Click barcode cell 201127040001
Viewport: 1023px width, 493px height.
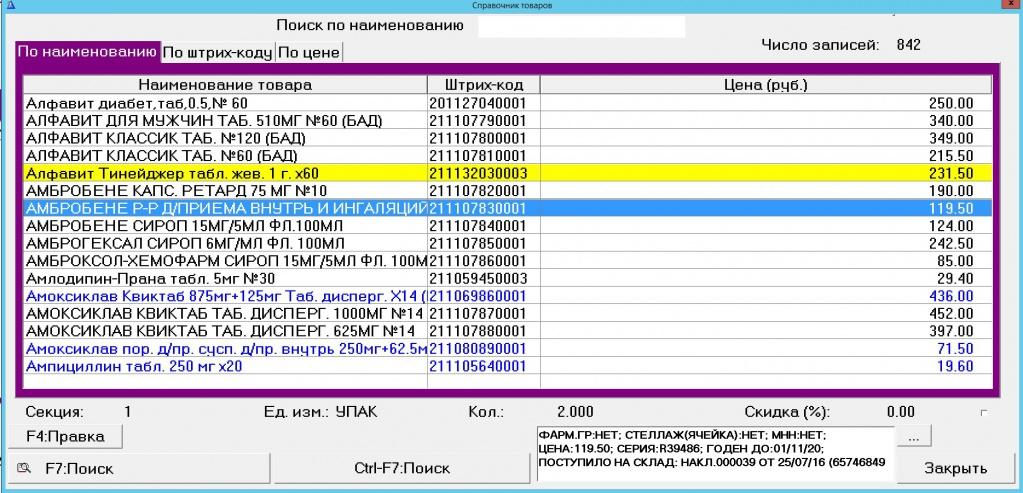coord(483,103)
